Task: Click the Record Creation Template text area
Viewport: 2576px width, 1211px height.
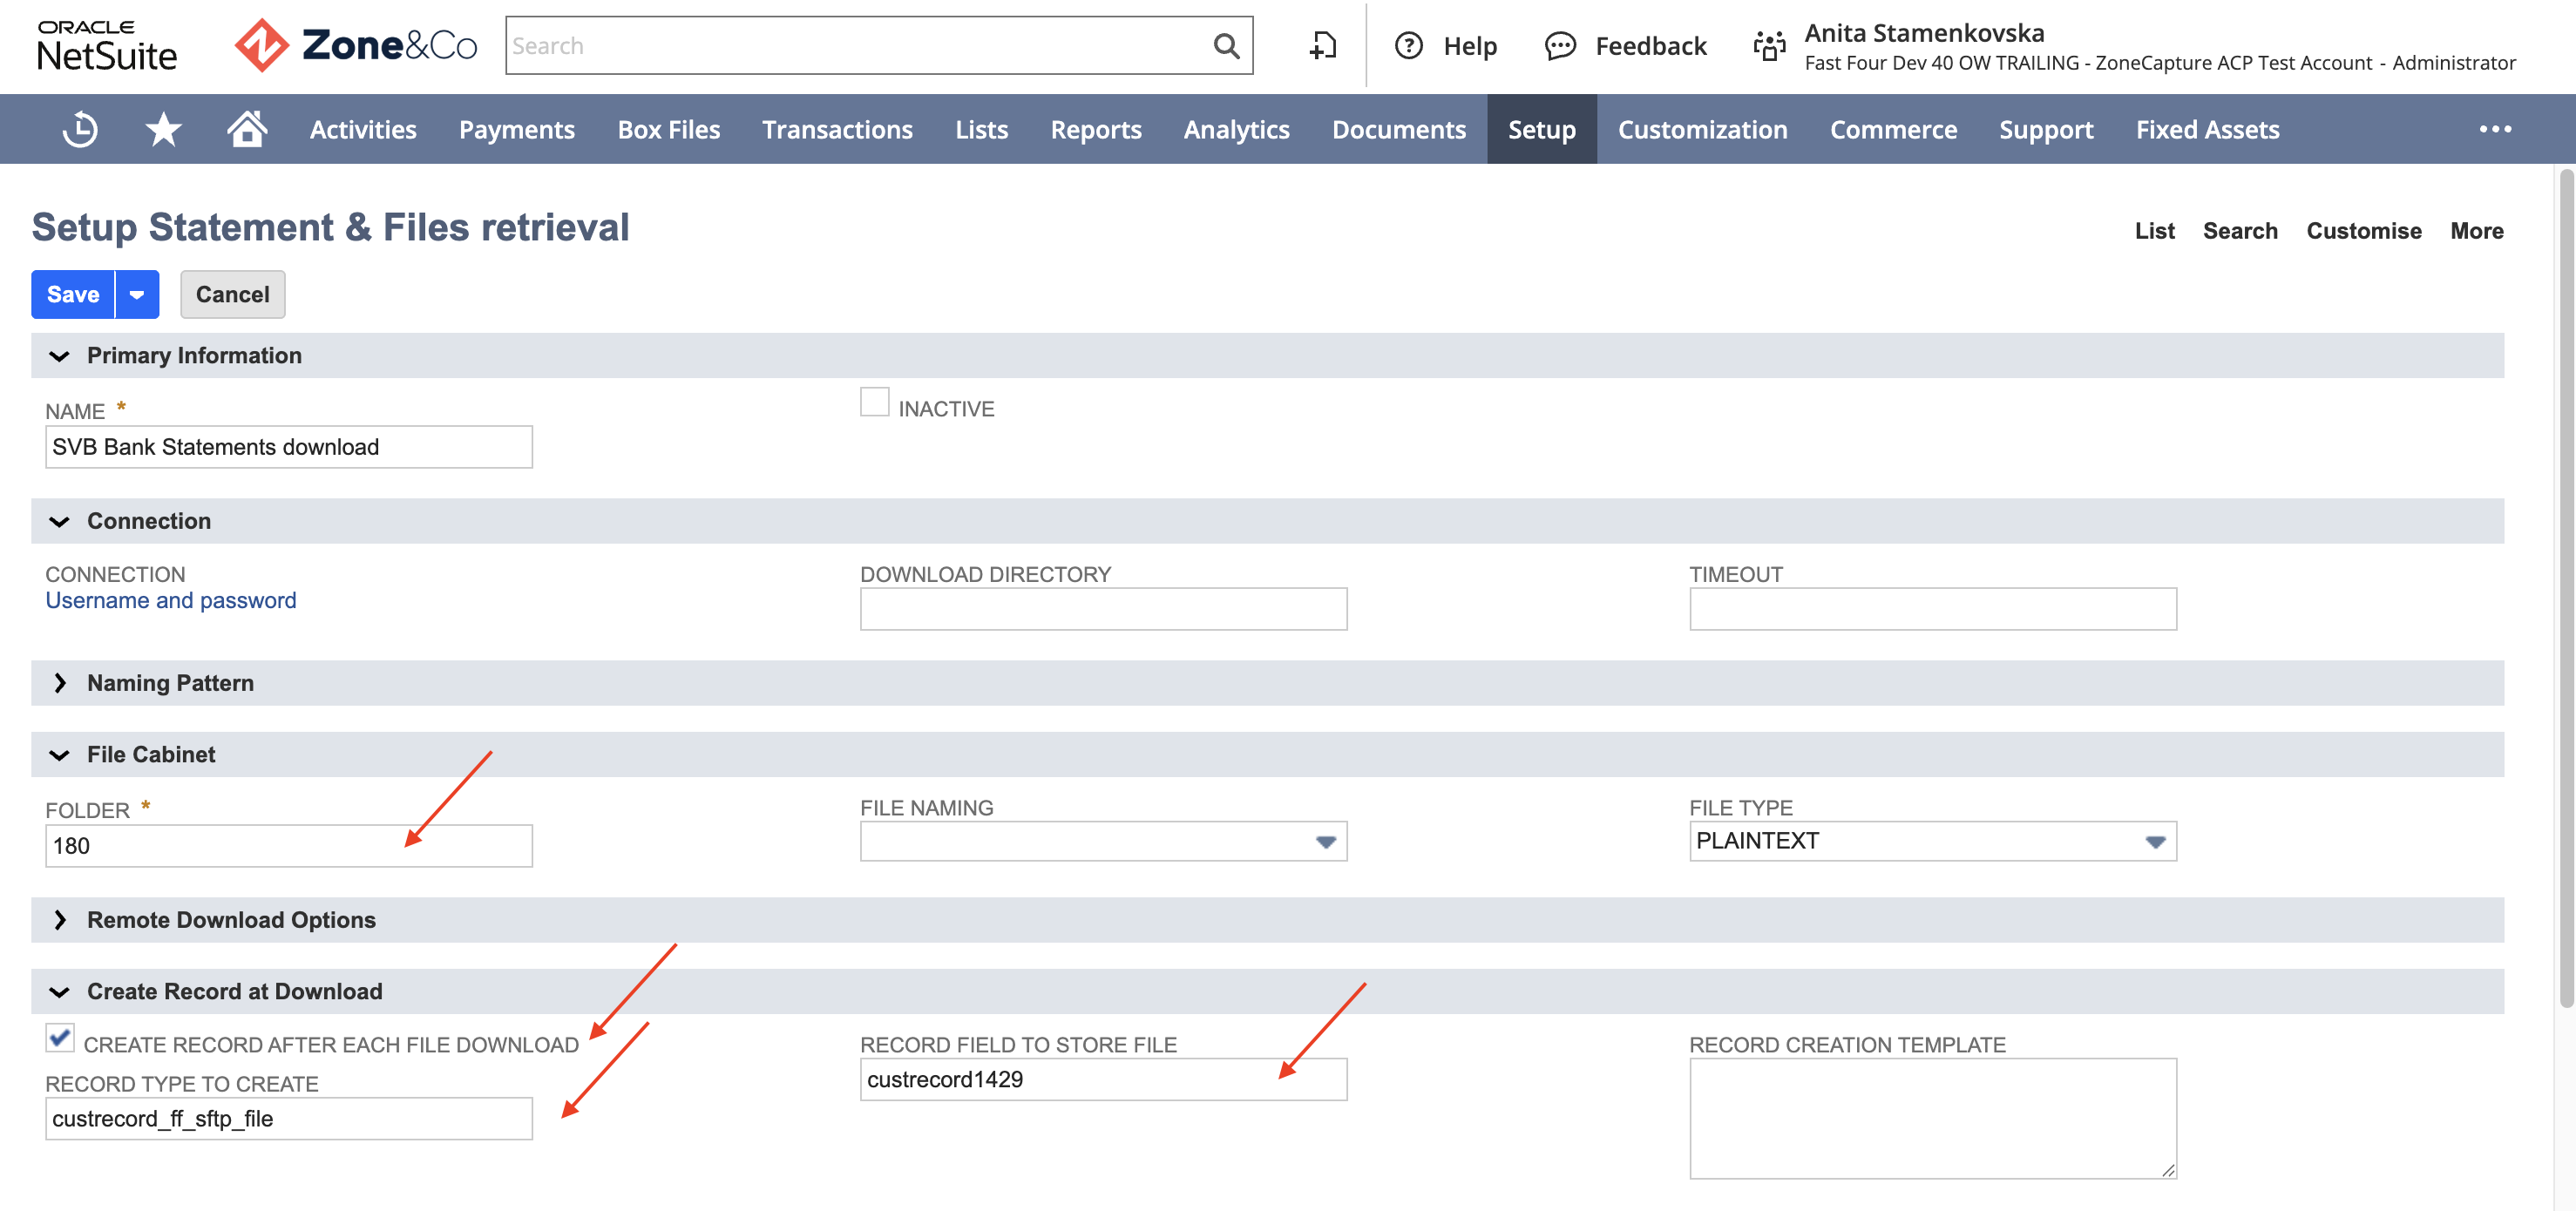Action: coord(1932,1119)
